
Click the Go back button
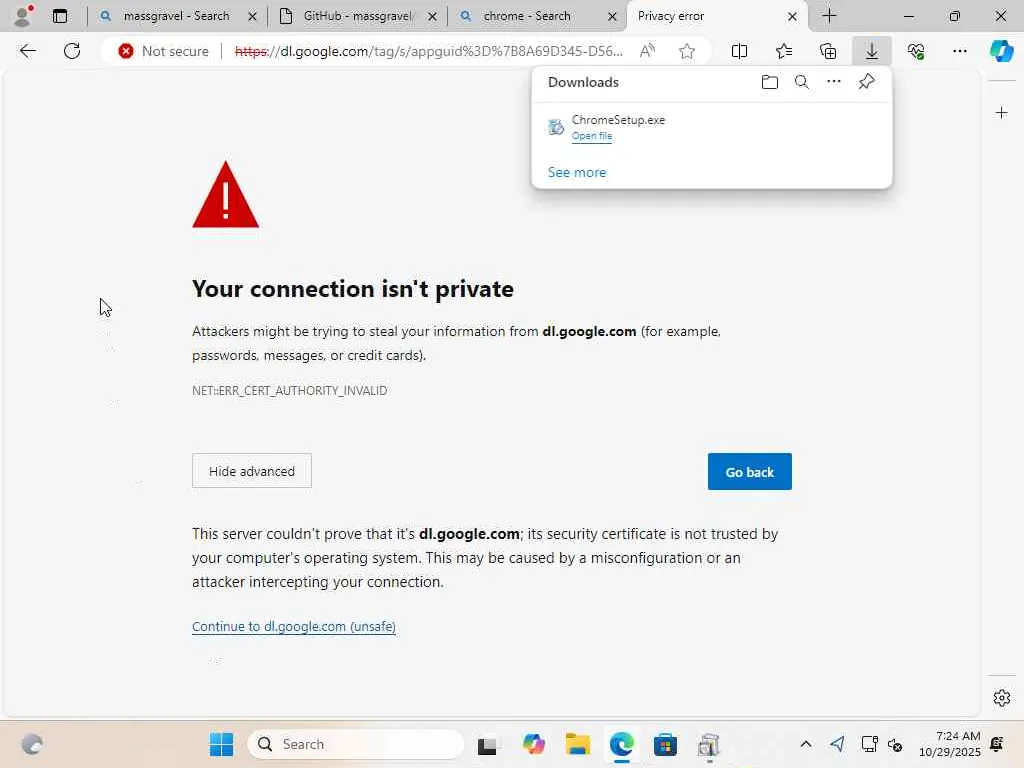[x=749, y=472]
